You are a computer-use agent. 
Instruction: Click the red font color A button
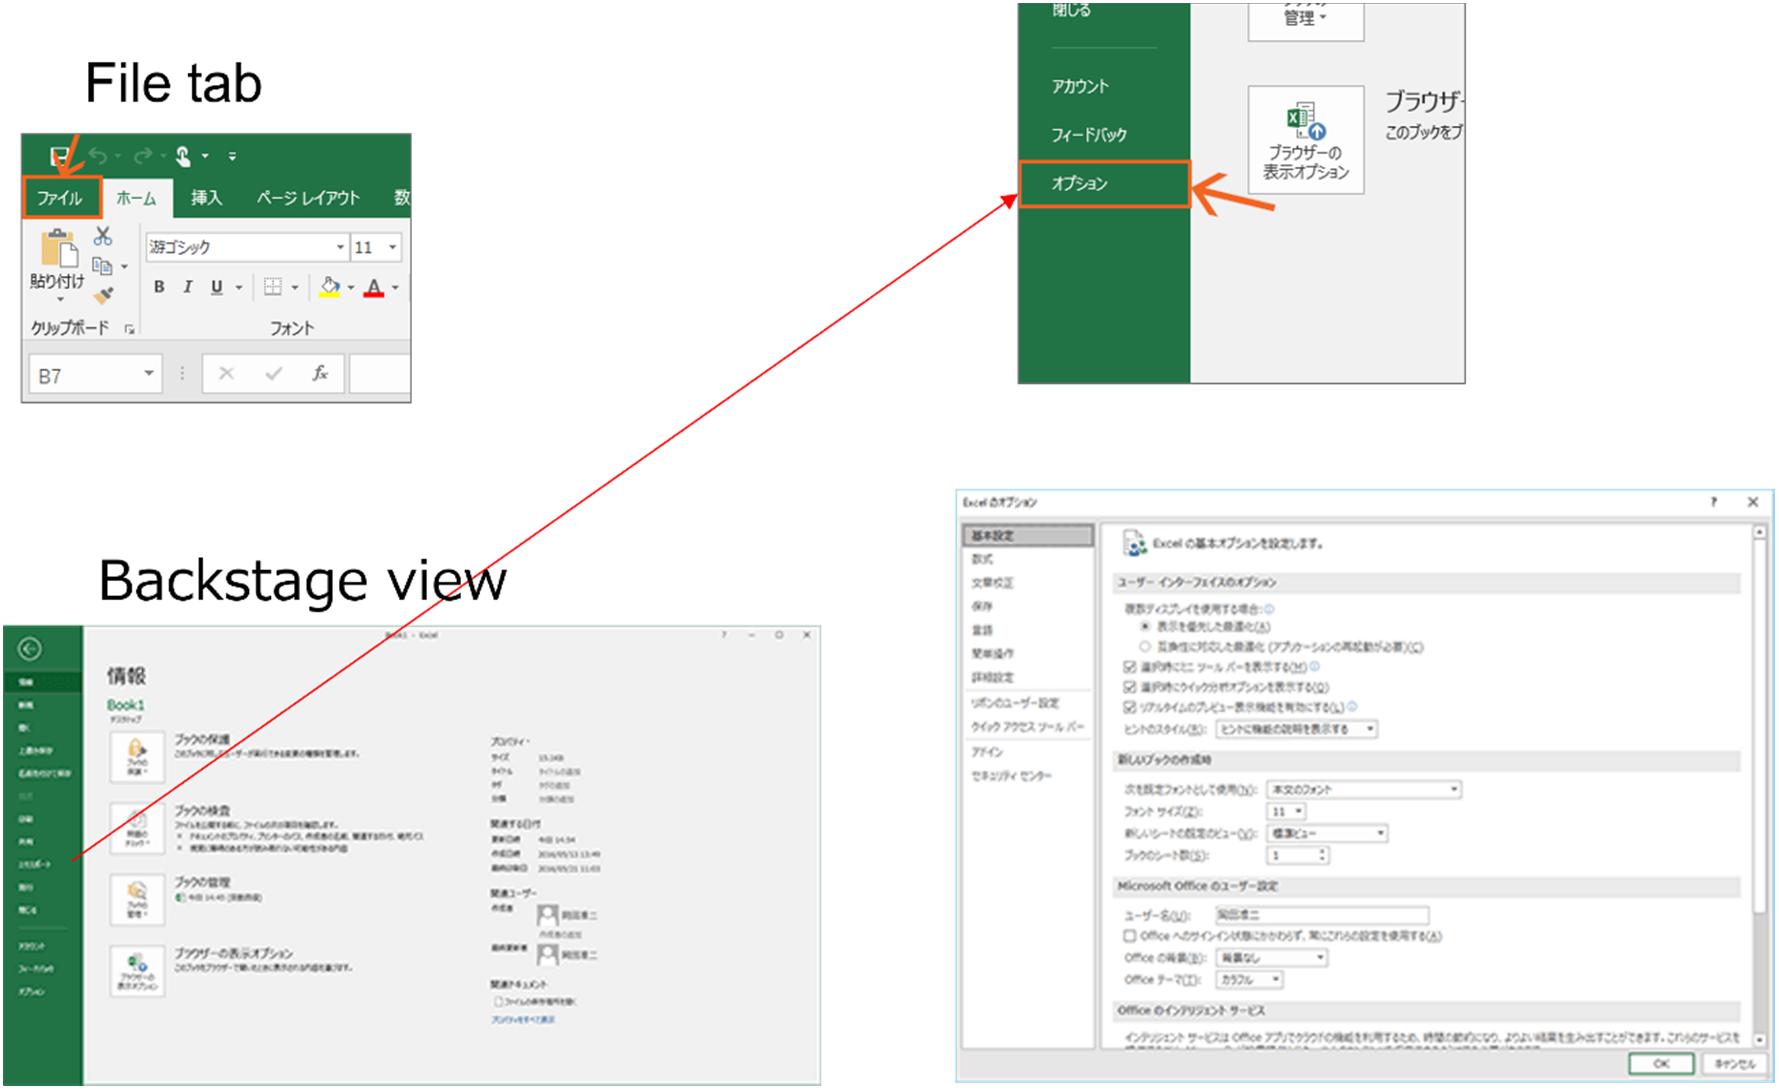click(x=374, y=287)
